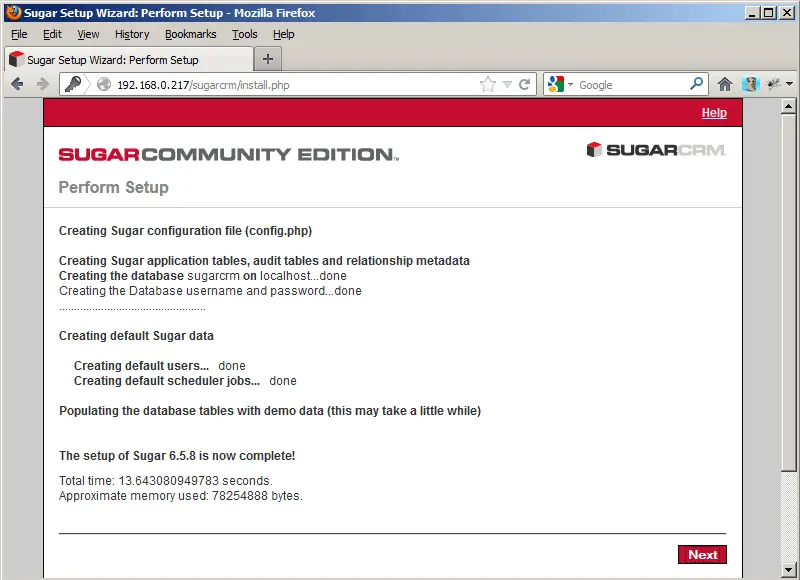Viewport: 800px width, 580px height.
Task: Select the Sugar Setup Wizard tab
Action: [129, 60]
